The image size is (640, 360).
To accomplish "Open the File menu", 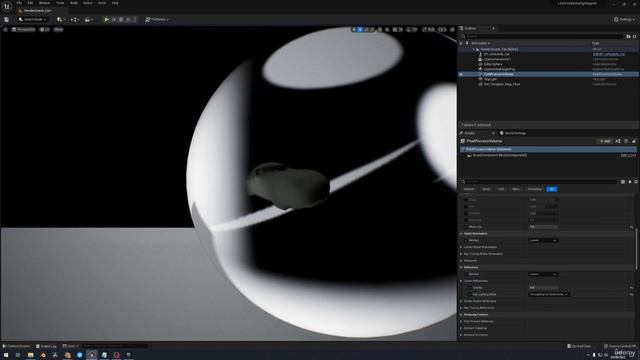I will (x=19, y=3).
